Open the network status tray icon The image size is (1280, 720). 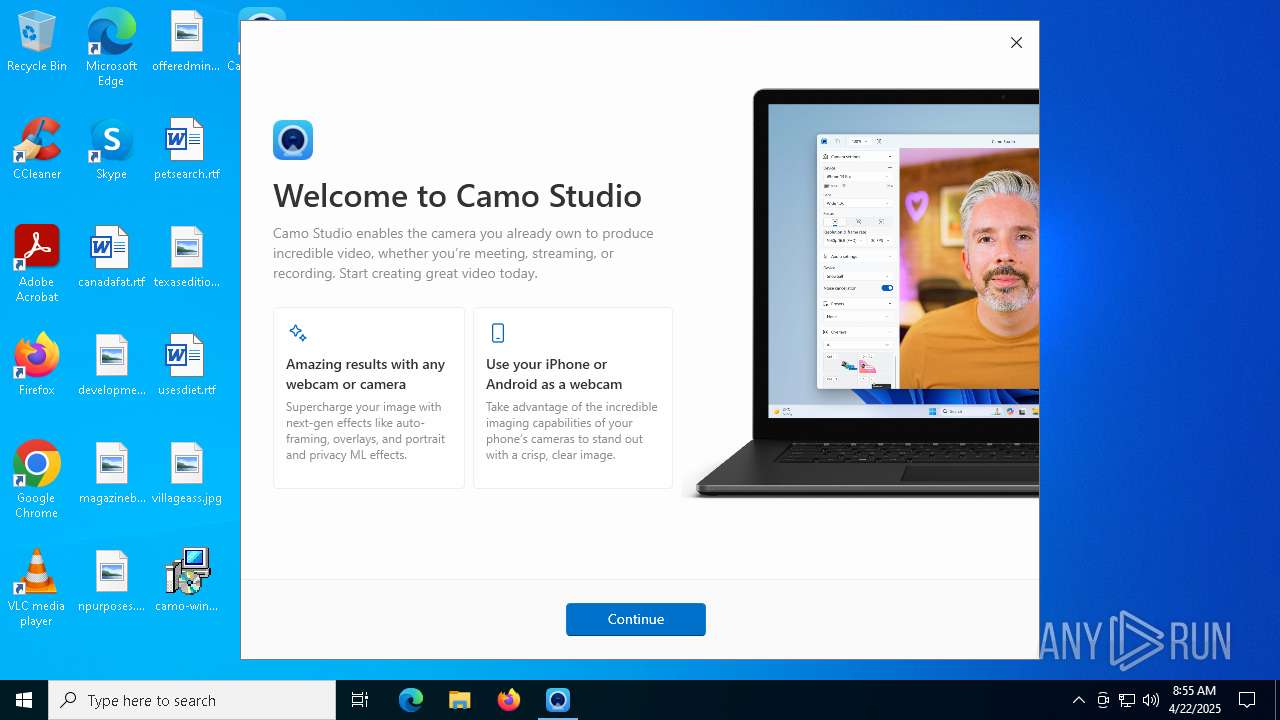click(1127, 700)
